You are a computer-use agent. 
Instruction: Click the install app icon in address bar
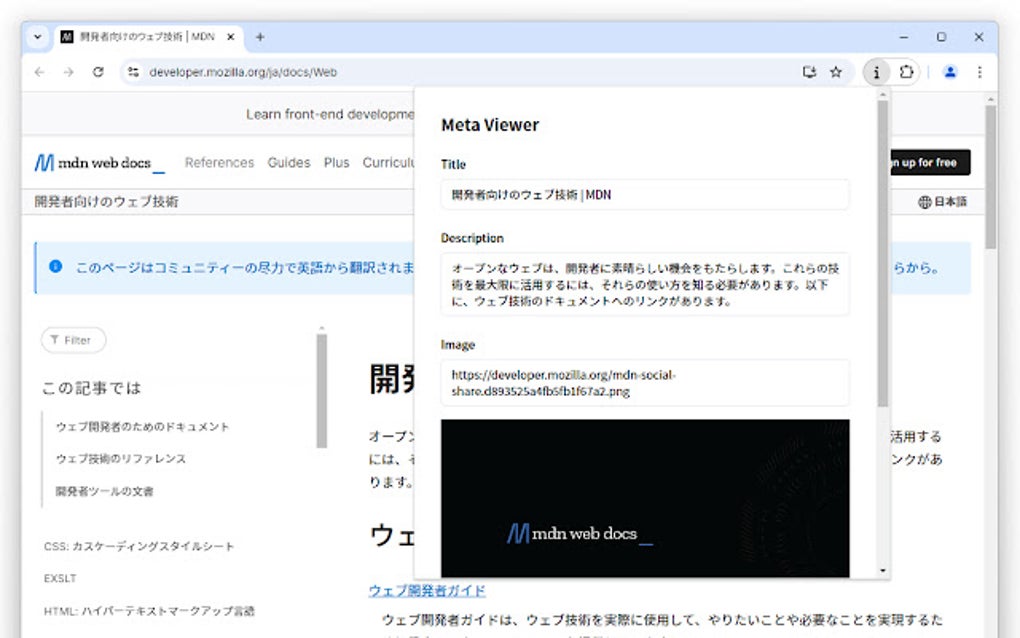click(x=809, y=72)
